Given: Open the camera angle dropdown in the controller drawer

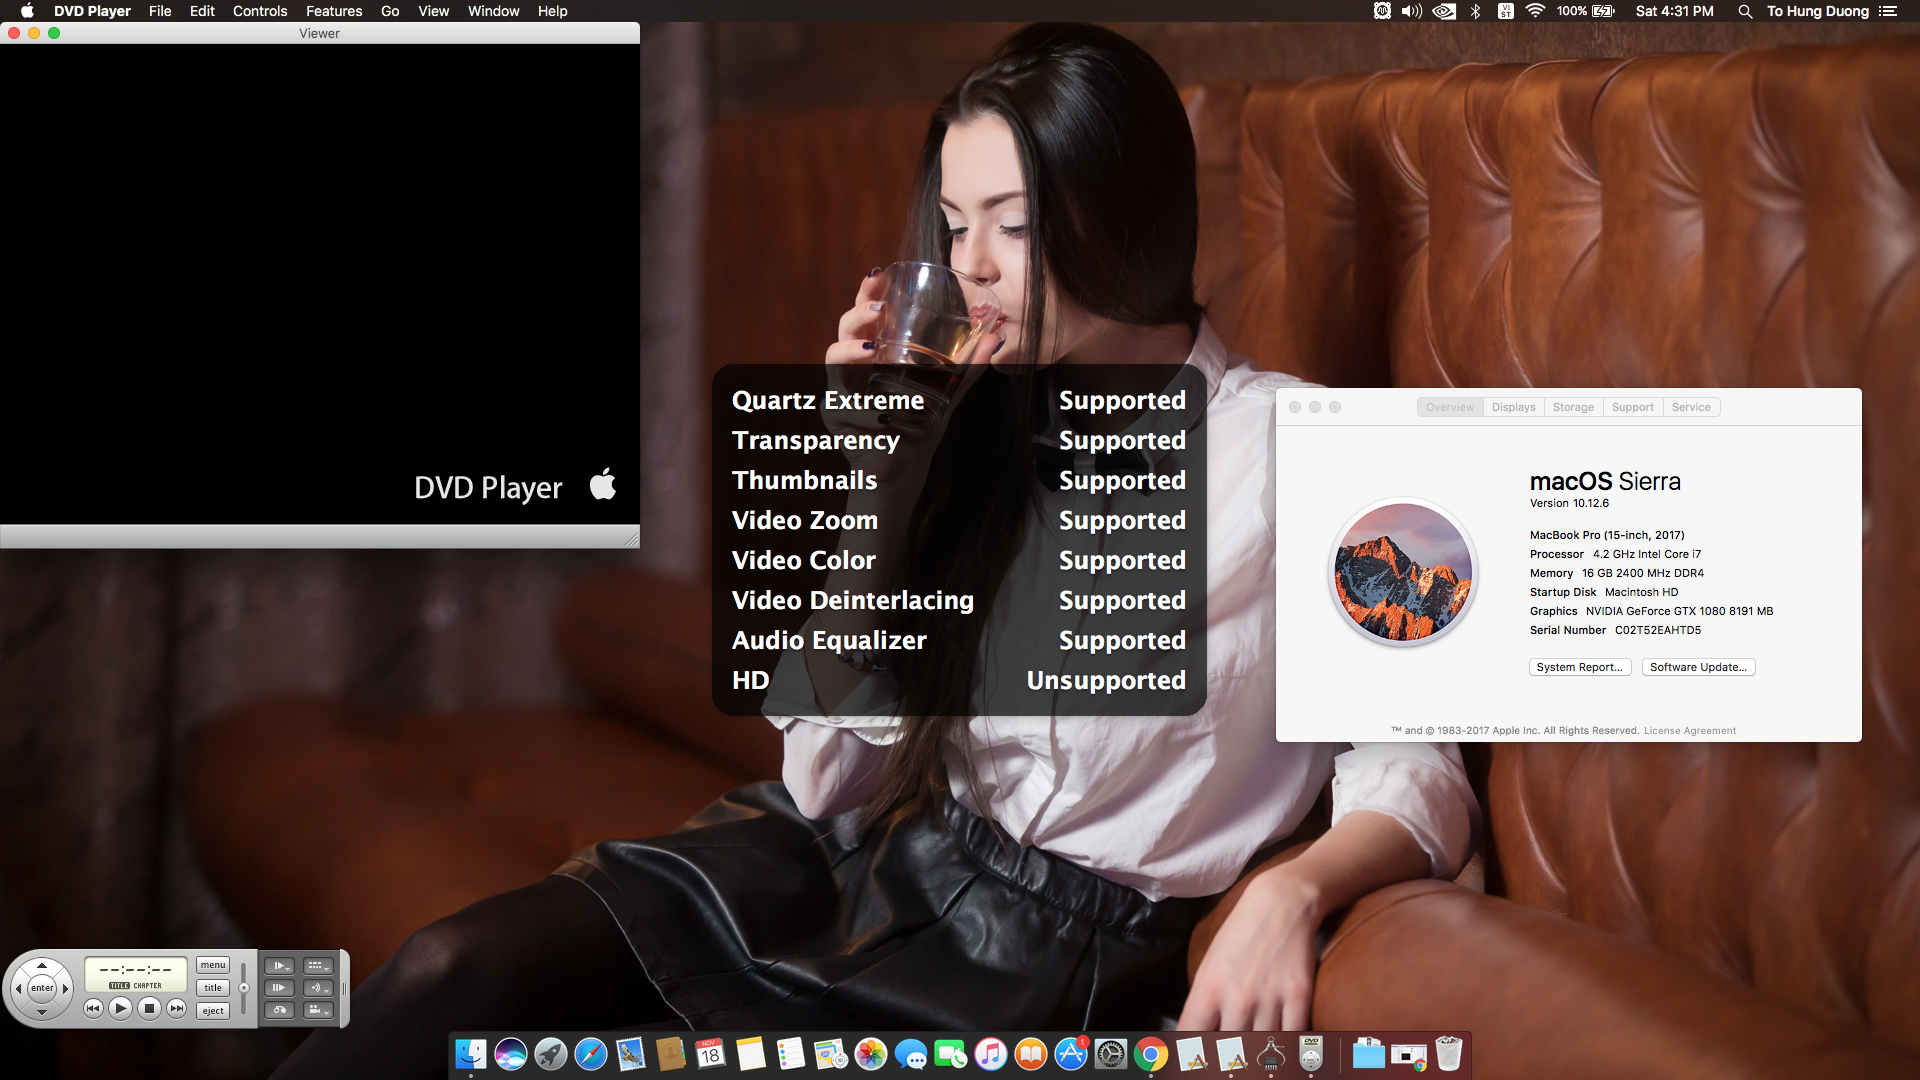Looking at the screenshot, I should click(x=318, y=1010).
